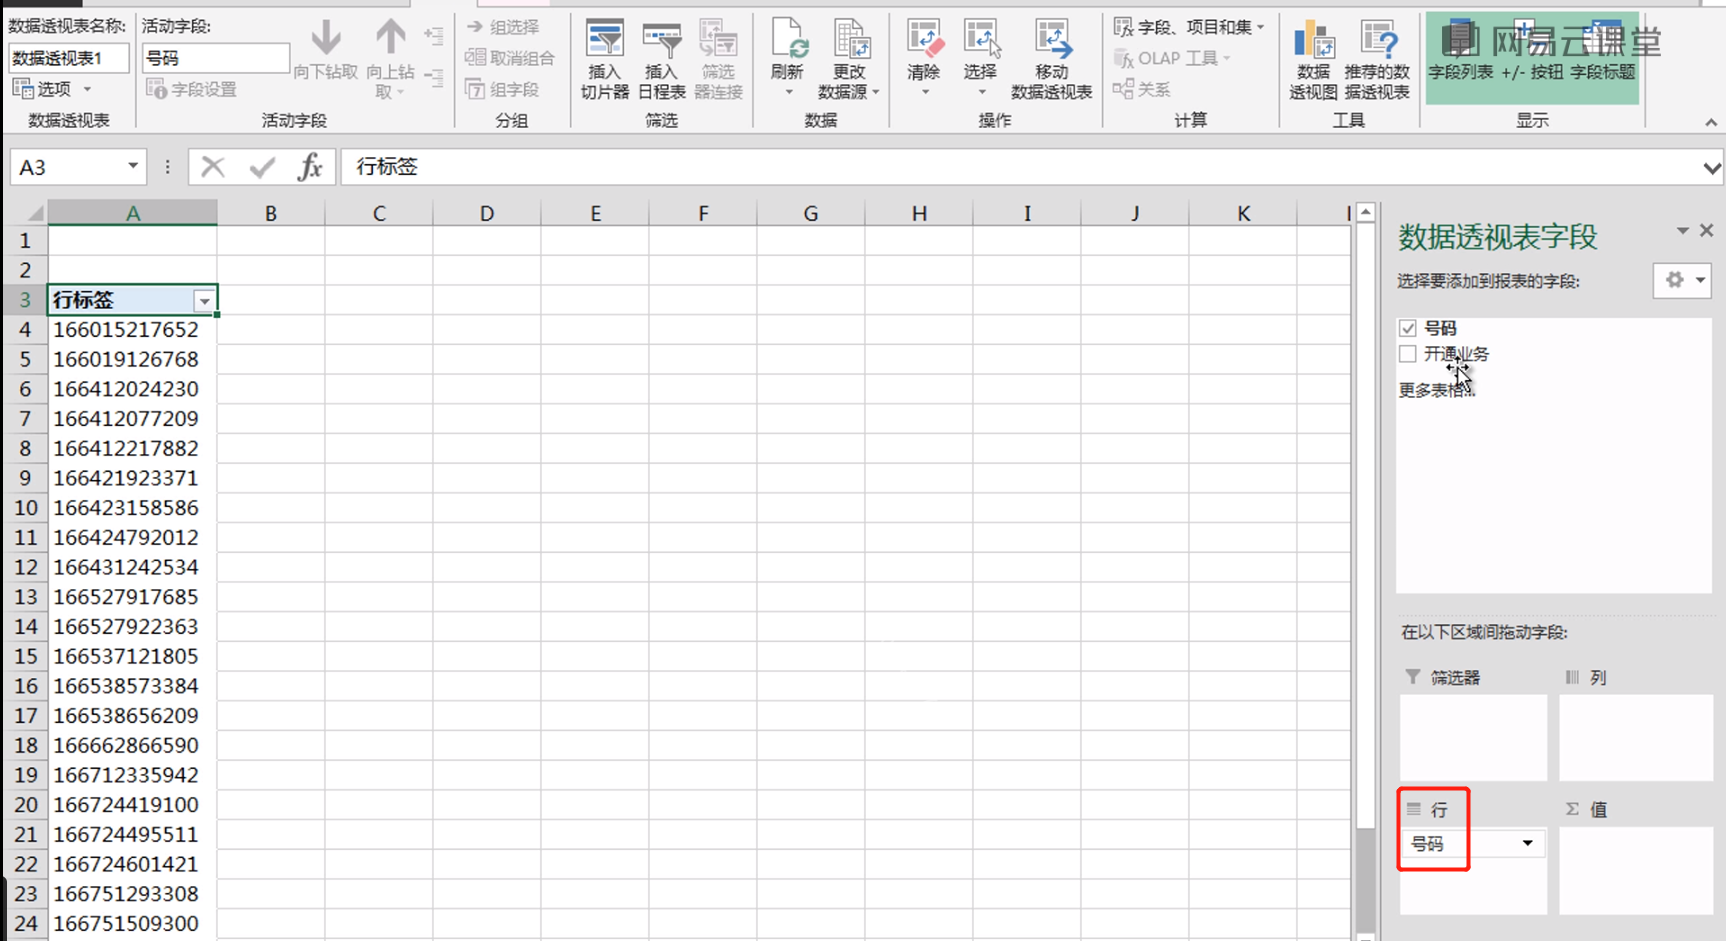Open field pane tools gear dropdown
1726x941 pixels.
point(1682,280)
